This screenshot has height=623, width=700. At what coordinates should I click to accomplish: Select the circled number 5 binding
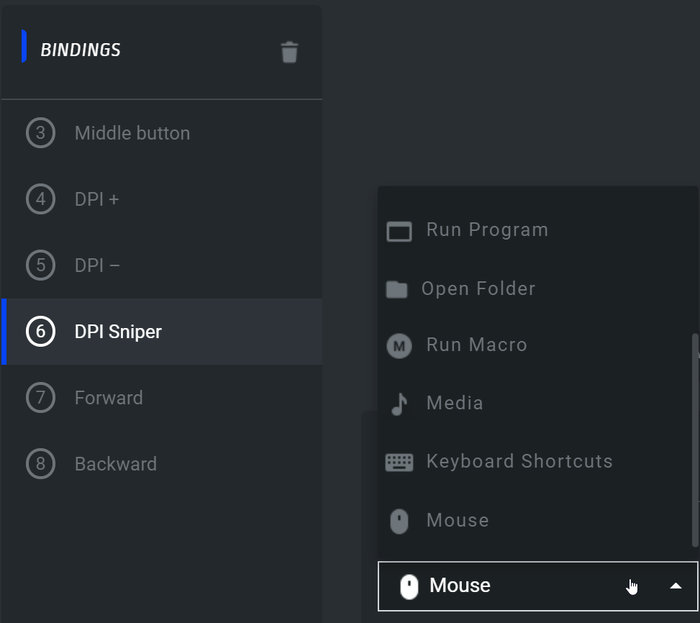click(40, 265)
